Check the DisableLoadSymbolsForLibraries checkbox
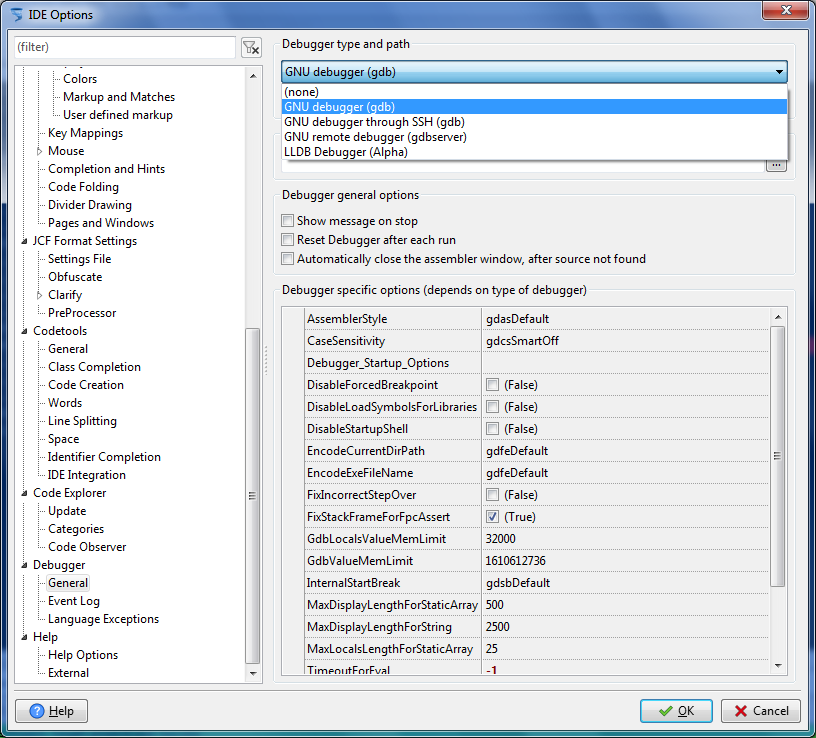 [x=492, y=406]
